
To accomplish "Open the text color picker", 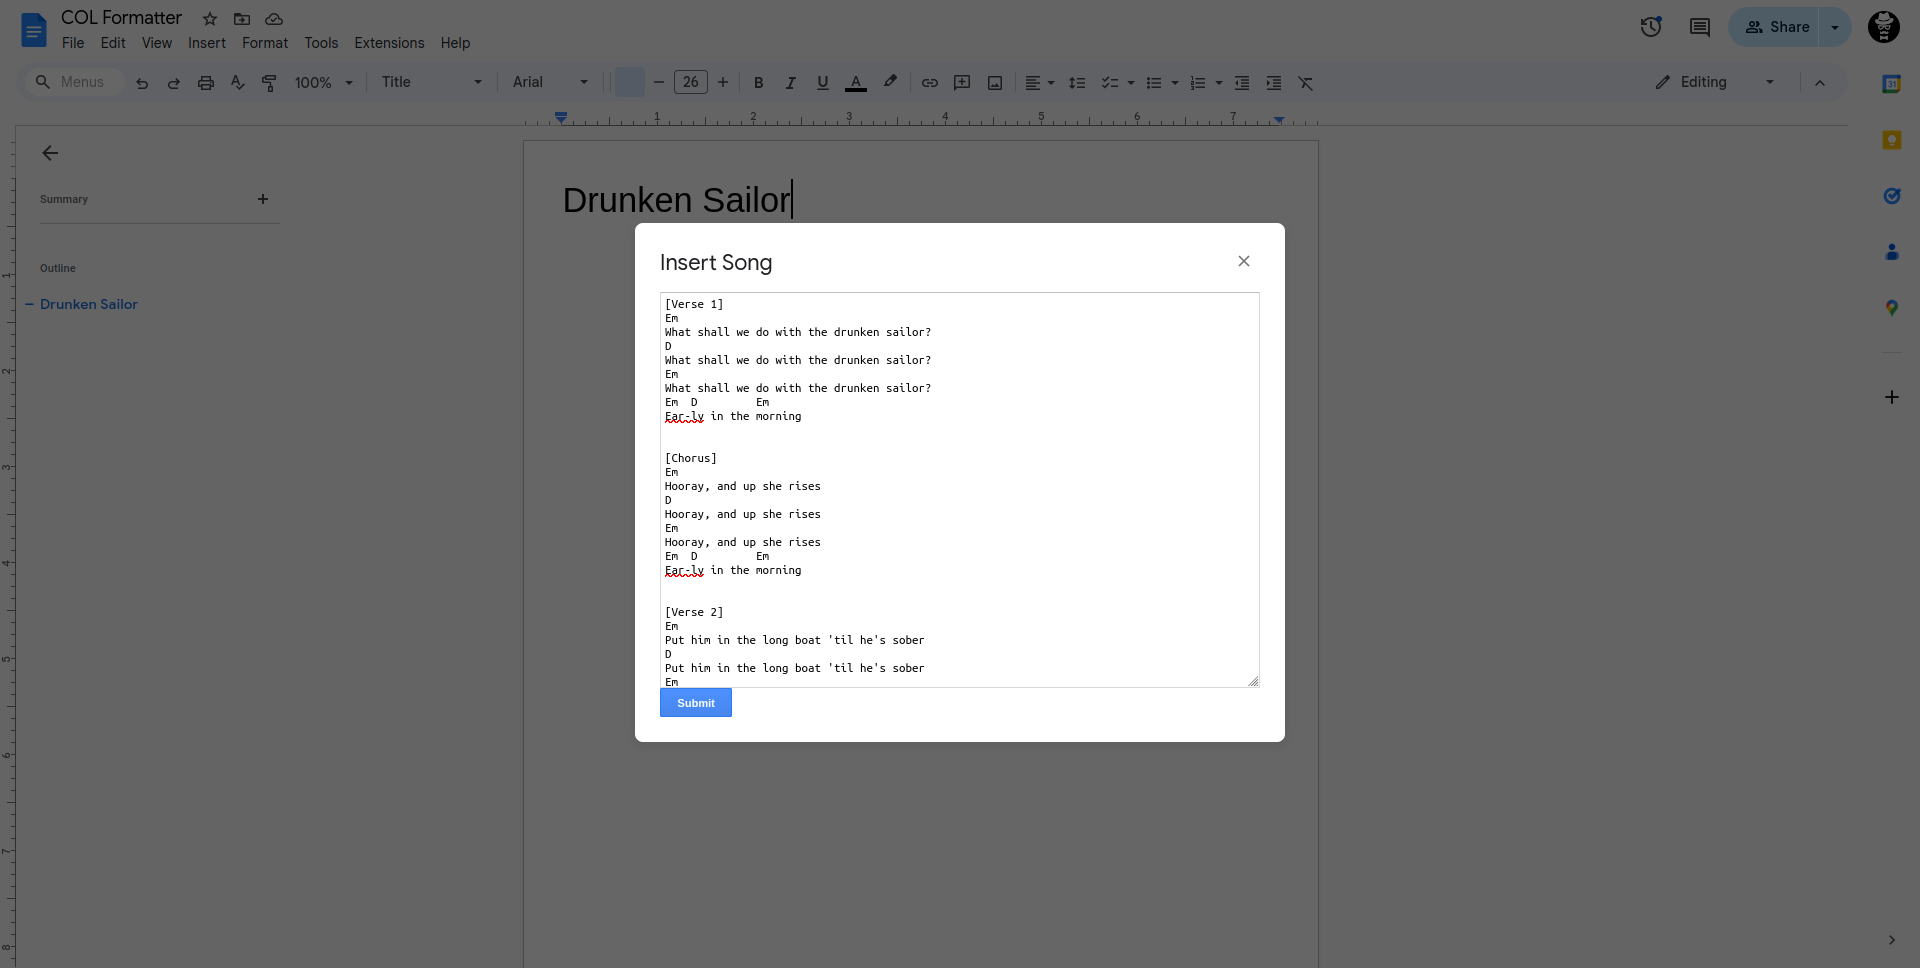I will pos(856,83).
